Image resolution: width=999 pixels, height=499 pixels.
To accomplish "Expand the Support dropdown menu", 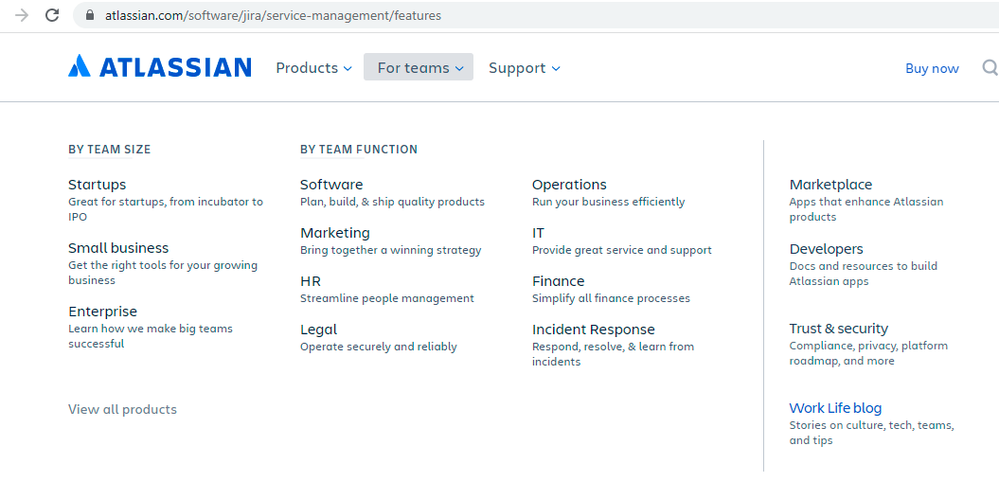I will (x=524, y=68).
